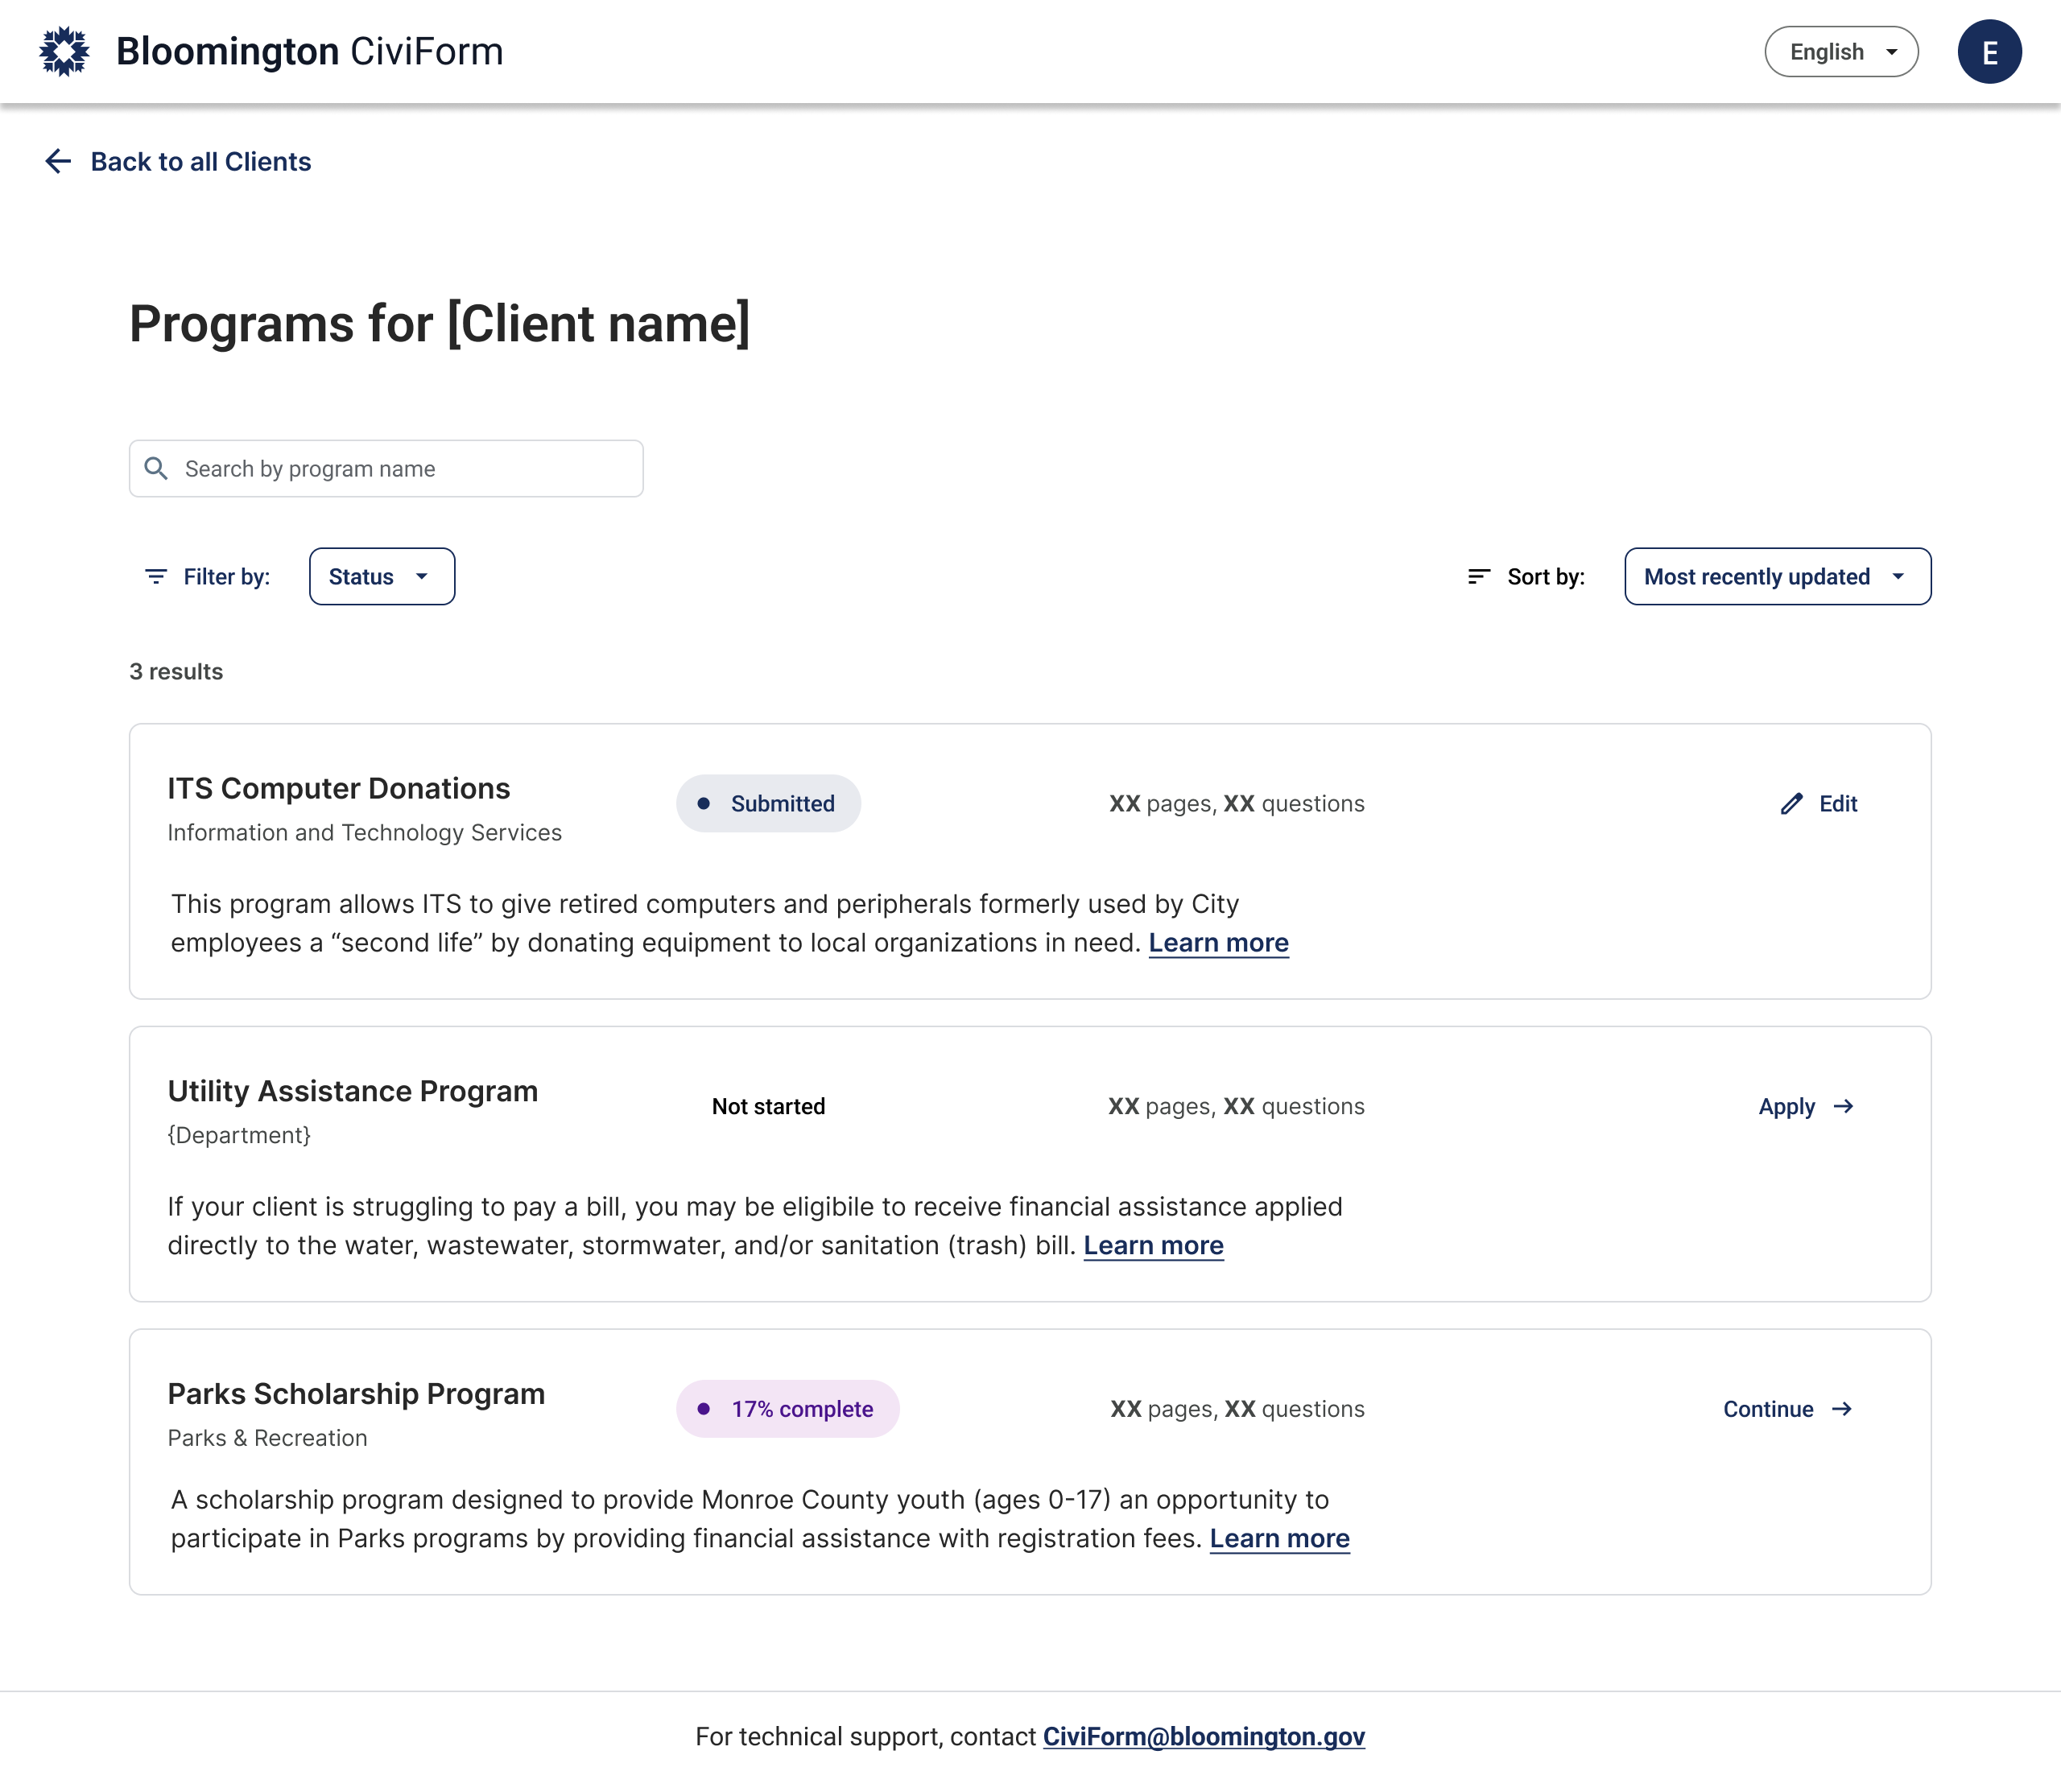The width and height of the screenshot is (2061, 1792).
Task: Click the magnifying glass icon in search bar
Action: tap(157, 468)
